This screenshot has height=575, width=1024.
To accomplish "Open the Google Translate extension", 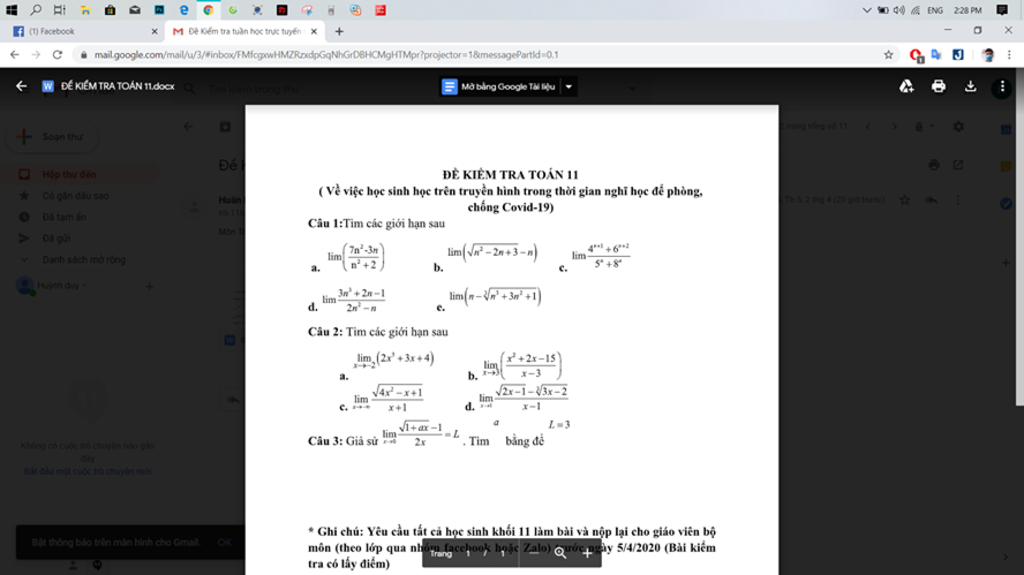I will coord(936,55).
